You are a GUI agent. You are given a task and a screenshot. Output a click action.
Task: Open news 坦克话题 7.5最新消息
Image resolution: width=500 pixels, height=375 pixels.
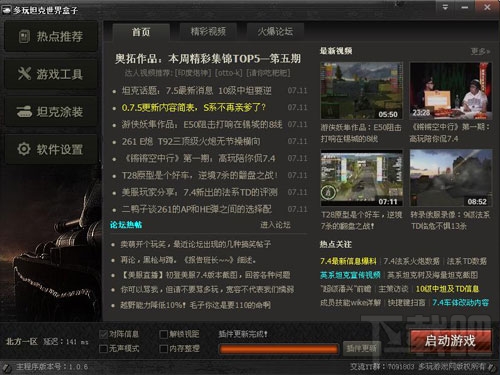[x=196, y=91]
